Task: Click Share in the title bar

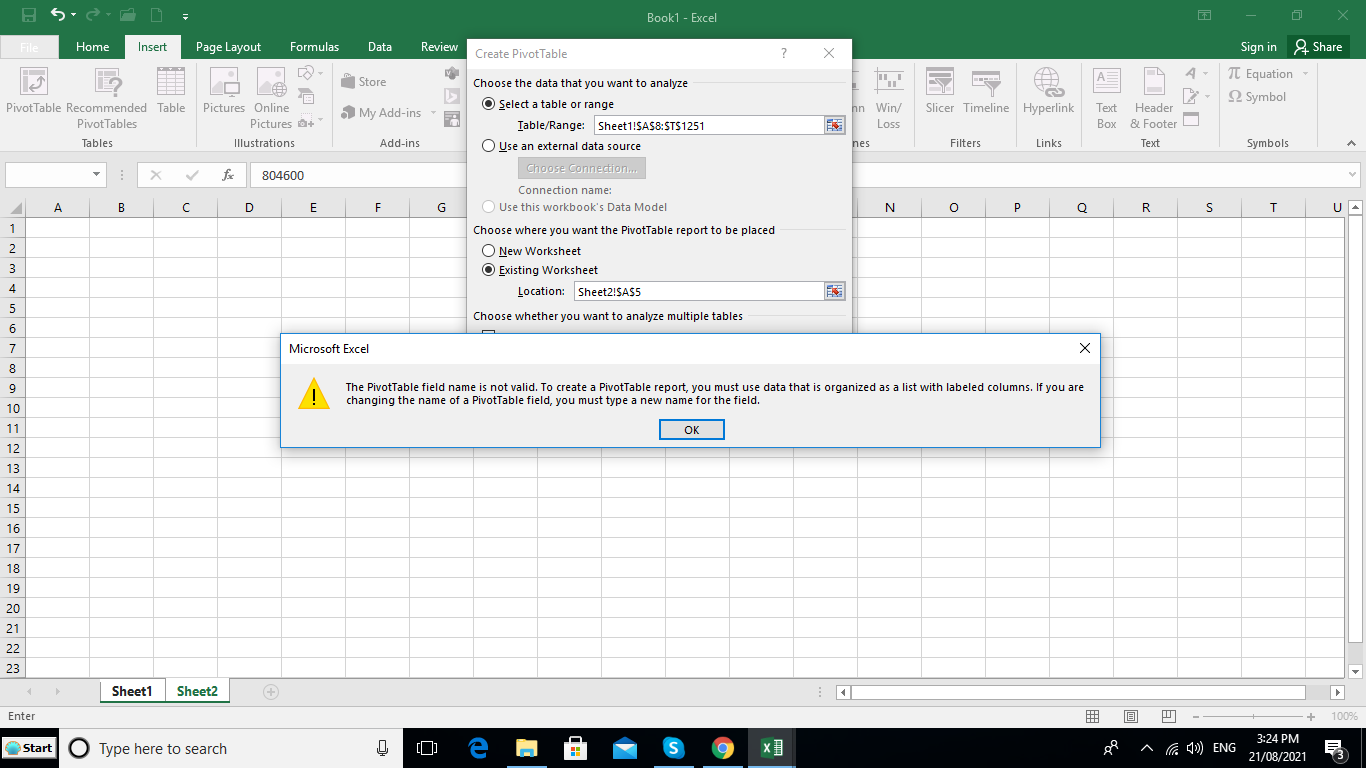Action: [x=1317, y=47]
